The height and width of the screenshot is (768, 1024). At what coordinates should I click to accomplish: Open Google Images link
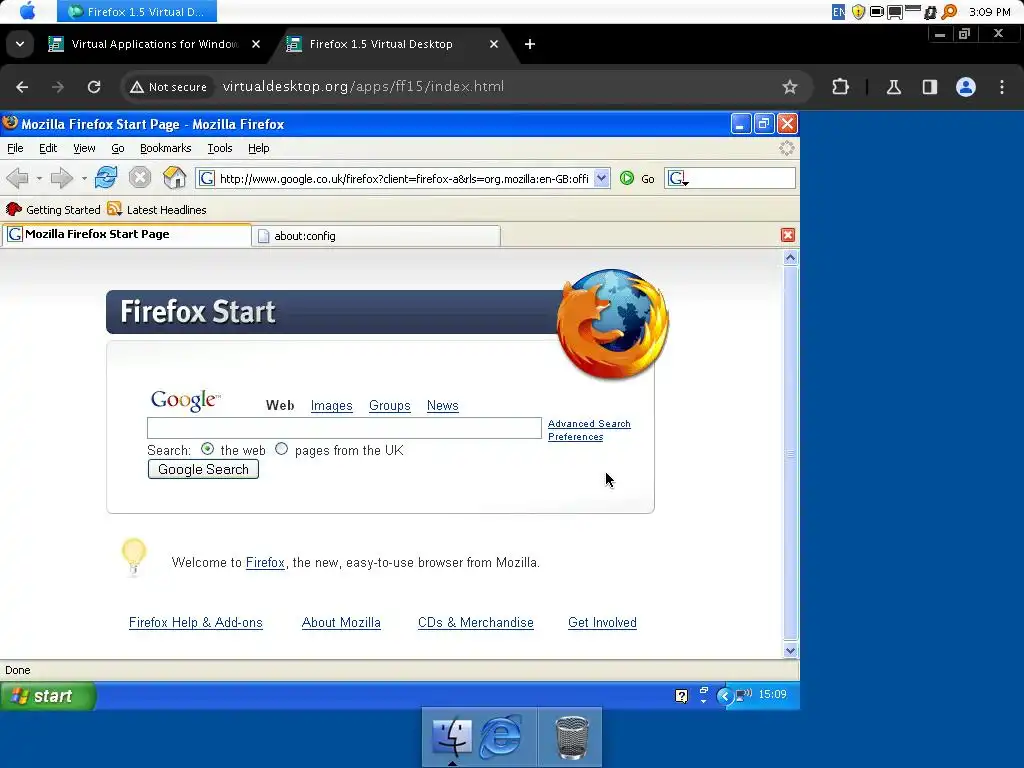331,406
